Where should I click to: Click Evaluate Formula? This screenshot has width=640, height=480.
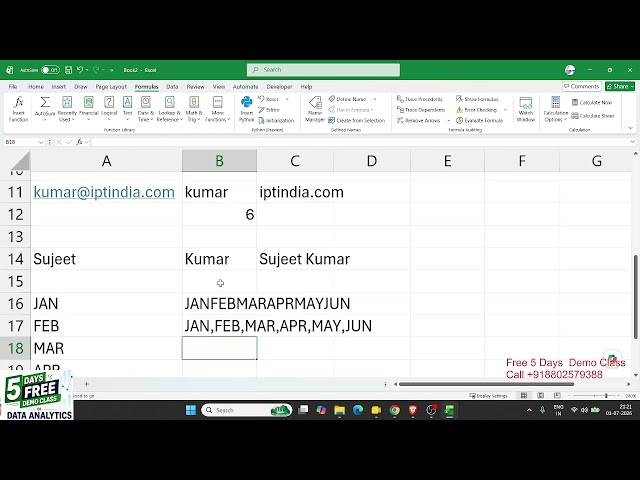tap(480, 120)
